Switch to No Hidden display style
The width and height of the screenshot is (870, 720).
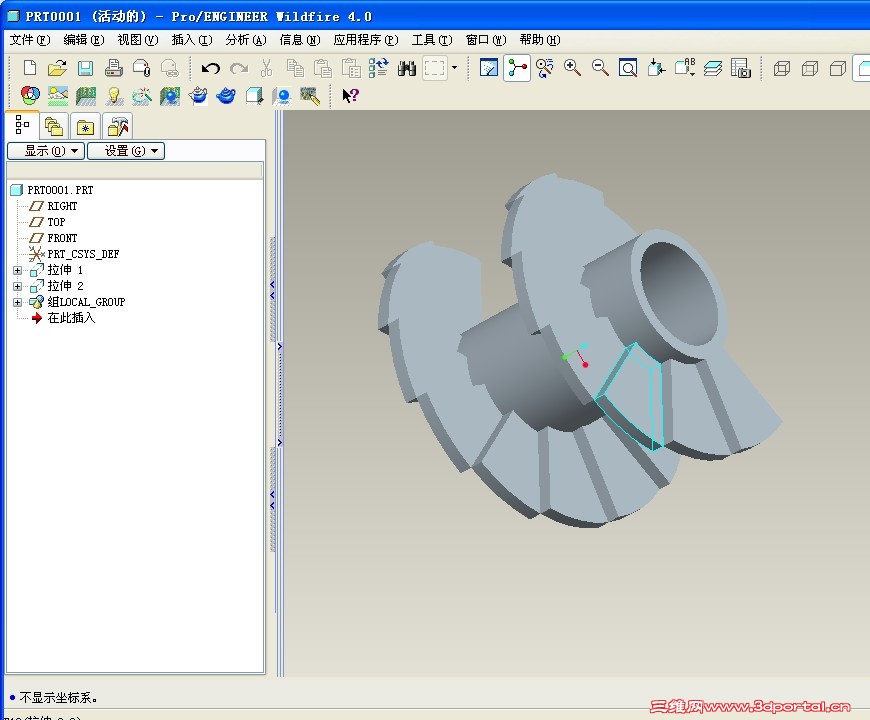838,68
